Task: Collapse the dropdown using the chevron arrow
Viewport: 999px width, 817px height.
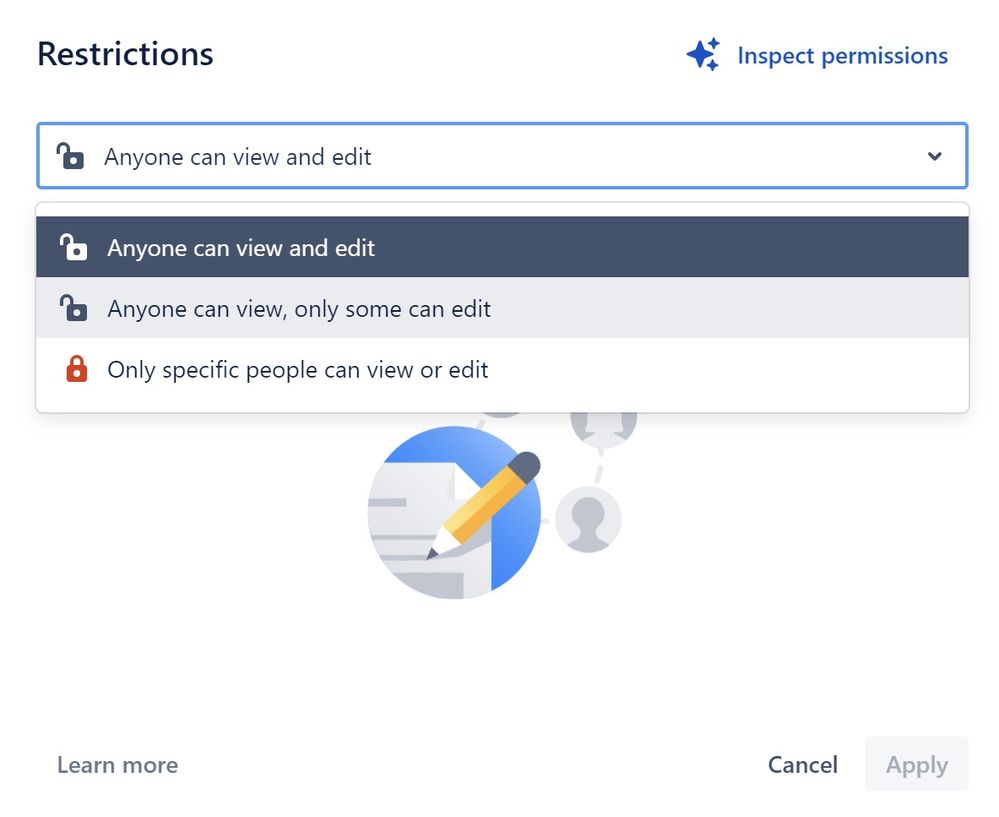Action: click(x=935, y=156)
